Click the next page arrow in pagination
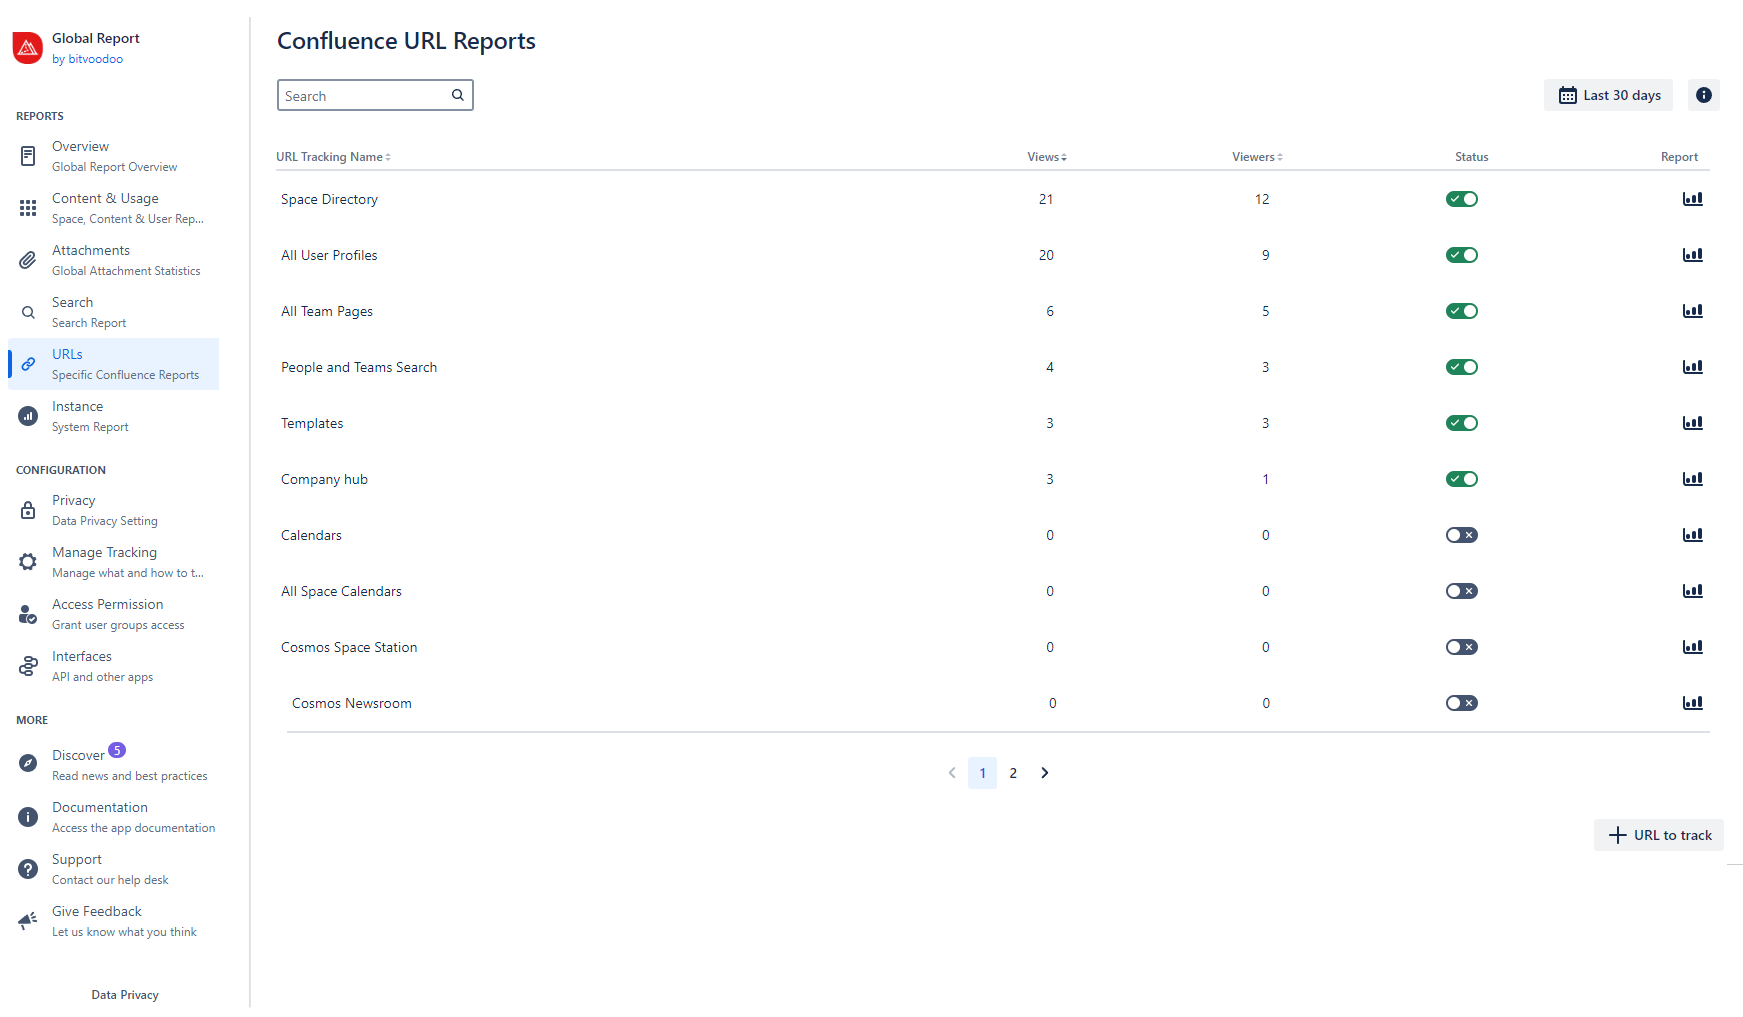 [x=1045, y=773]
